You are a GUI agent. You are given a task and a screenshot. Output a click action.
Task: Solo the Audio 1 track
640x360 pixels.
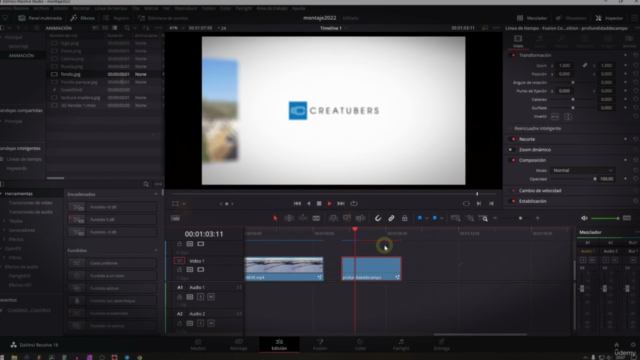click(200, 297)
